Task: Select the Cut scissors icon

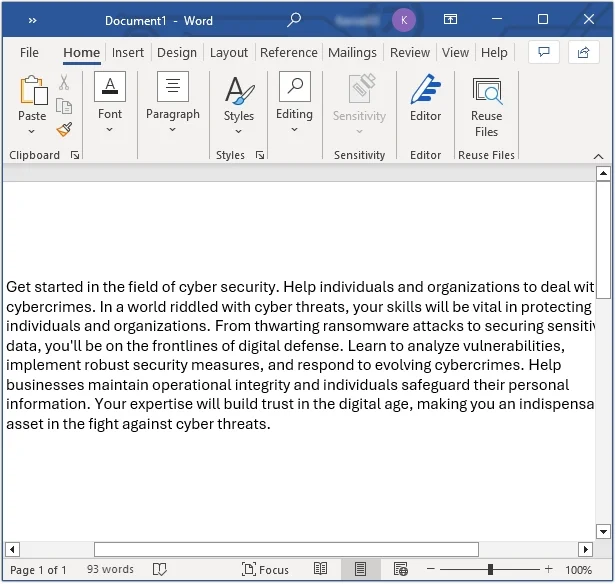Action: [64, 83]
